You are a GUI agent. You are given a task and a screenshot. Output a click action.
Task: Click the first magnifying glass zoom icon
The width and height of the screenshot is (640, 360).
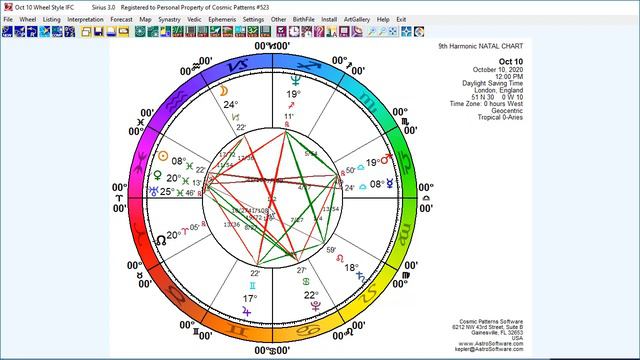pos(371,31)
